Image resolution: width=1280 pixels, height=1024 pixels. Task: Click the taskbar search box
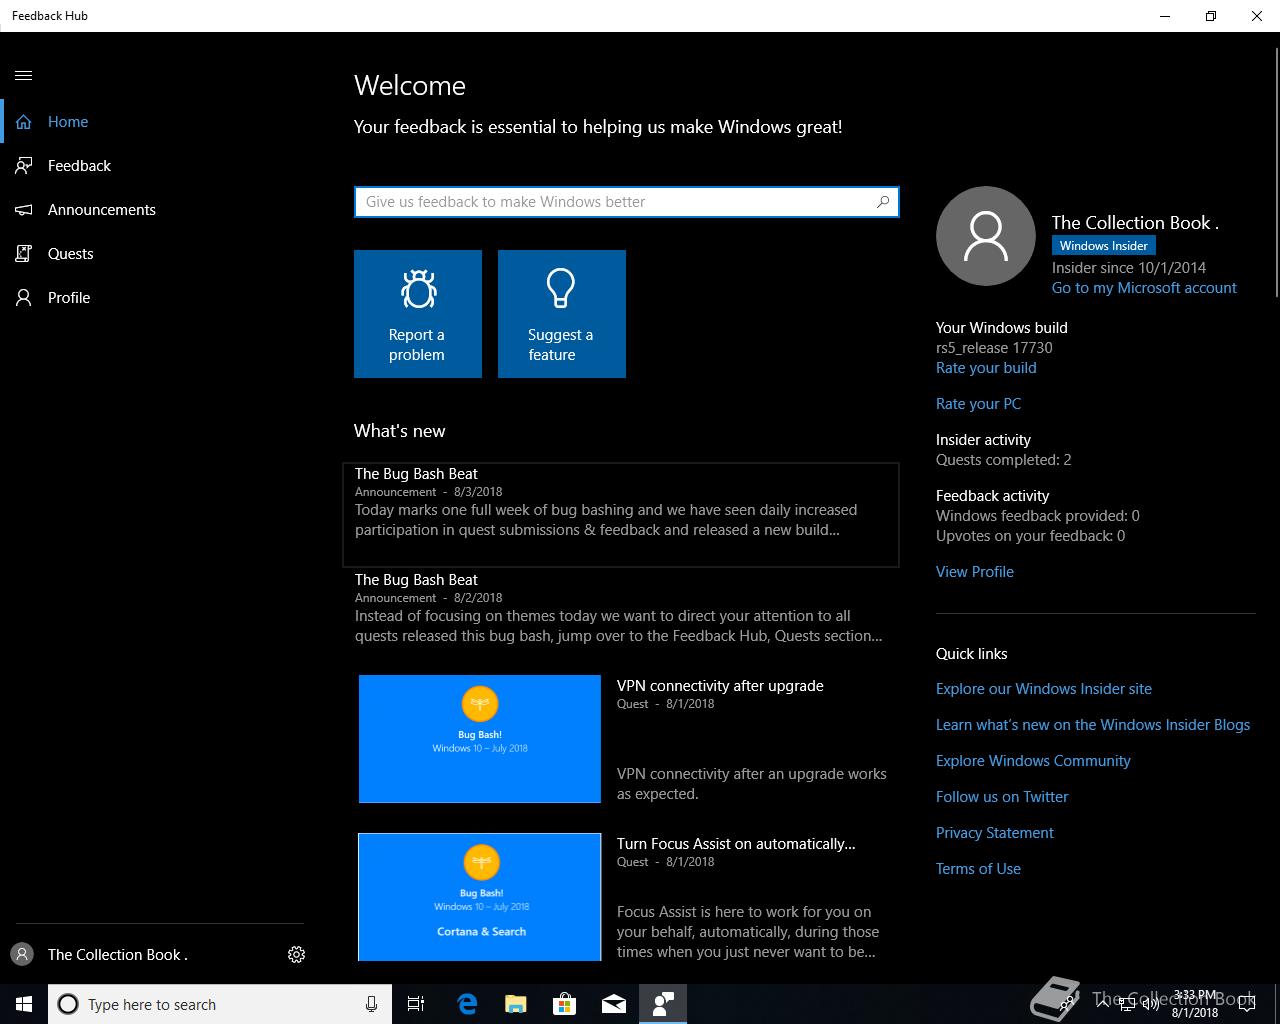point(220,1004)
